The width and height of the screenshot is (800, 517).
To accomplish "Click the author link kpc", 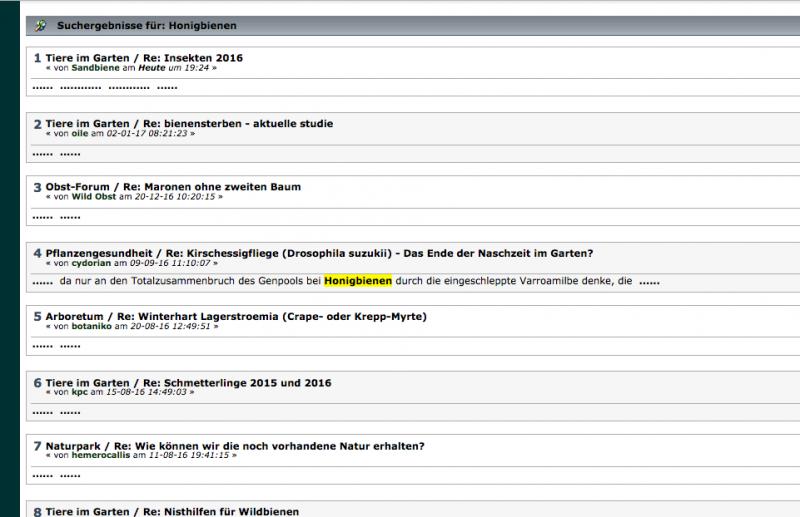I will click(79, 392).
